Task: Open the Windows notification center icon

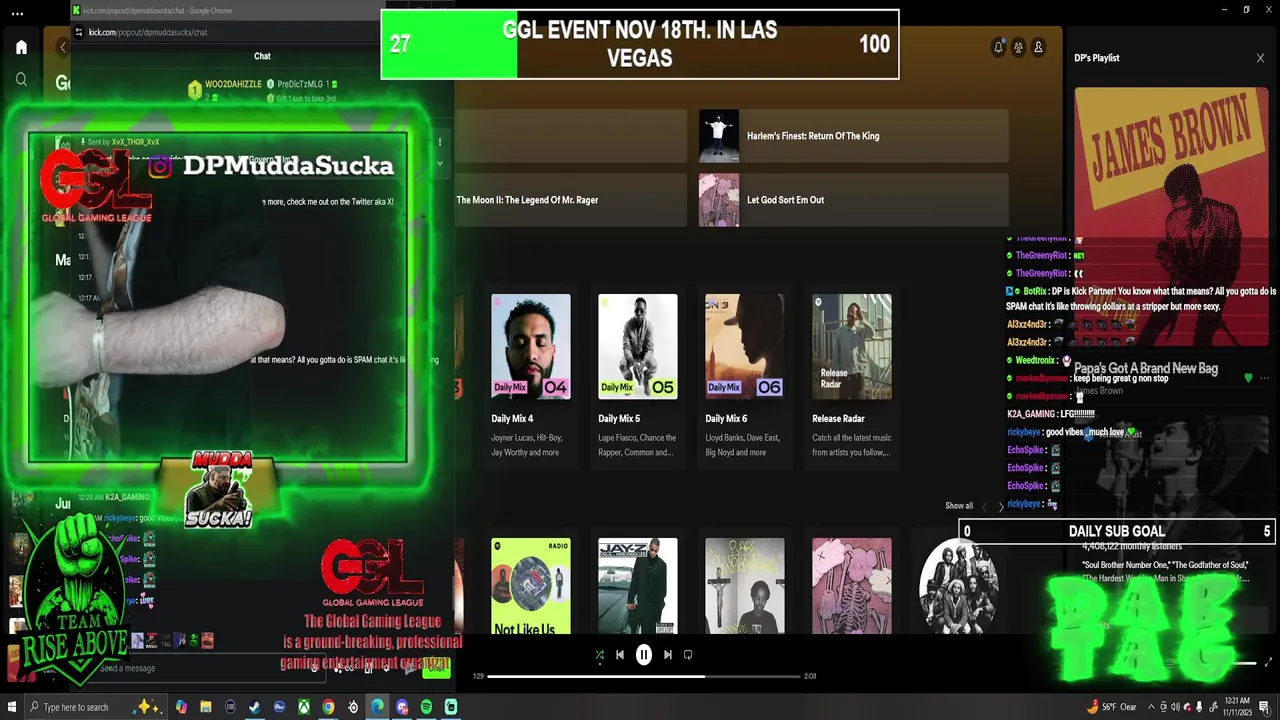Action: (x=1265, y=707)
